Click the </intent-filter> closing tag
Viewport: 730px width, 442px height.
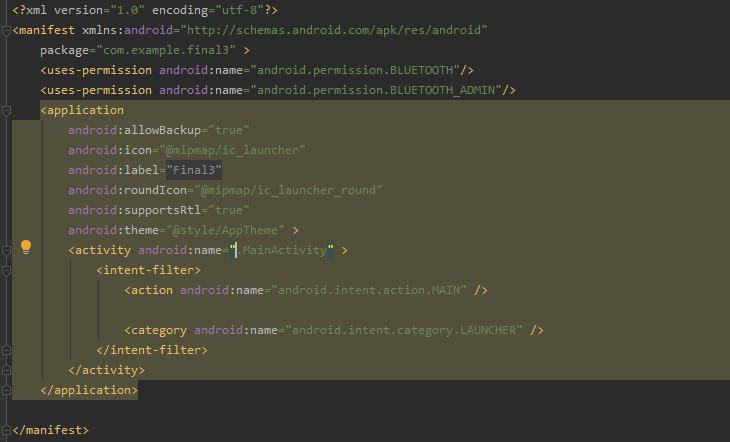(x=152, y=350)
